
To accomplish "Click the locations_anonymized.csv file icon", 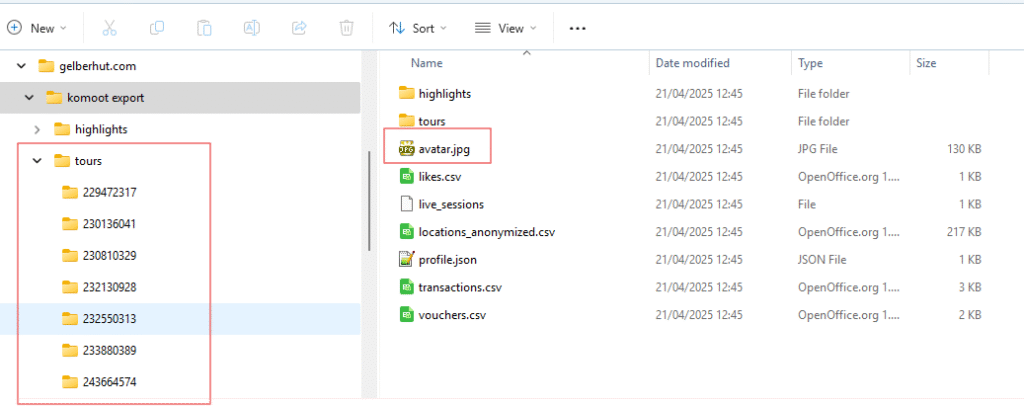I will tap(407, 232).
